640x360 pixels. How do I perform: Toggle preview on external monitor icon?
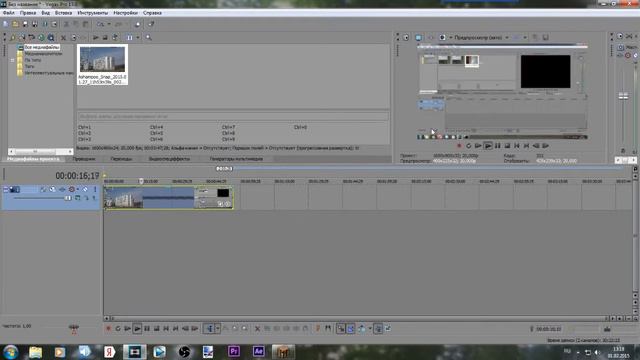pyautogui.click(x=418, y=38)
